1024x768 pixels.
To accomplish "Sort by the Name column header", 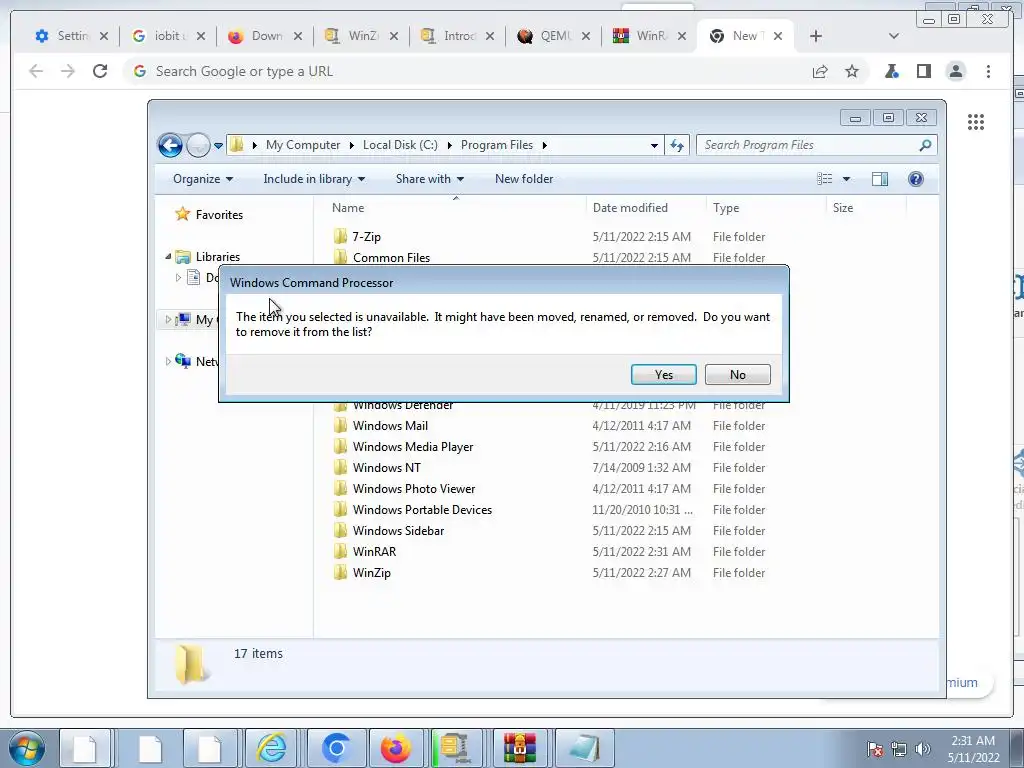I will tap(348, 208).
